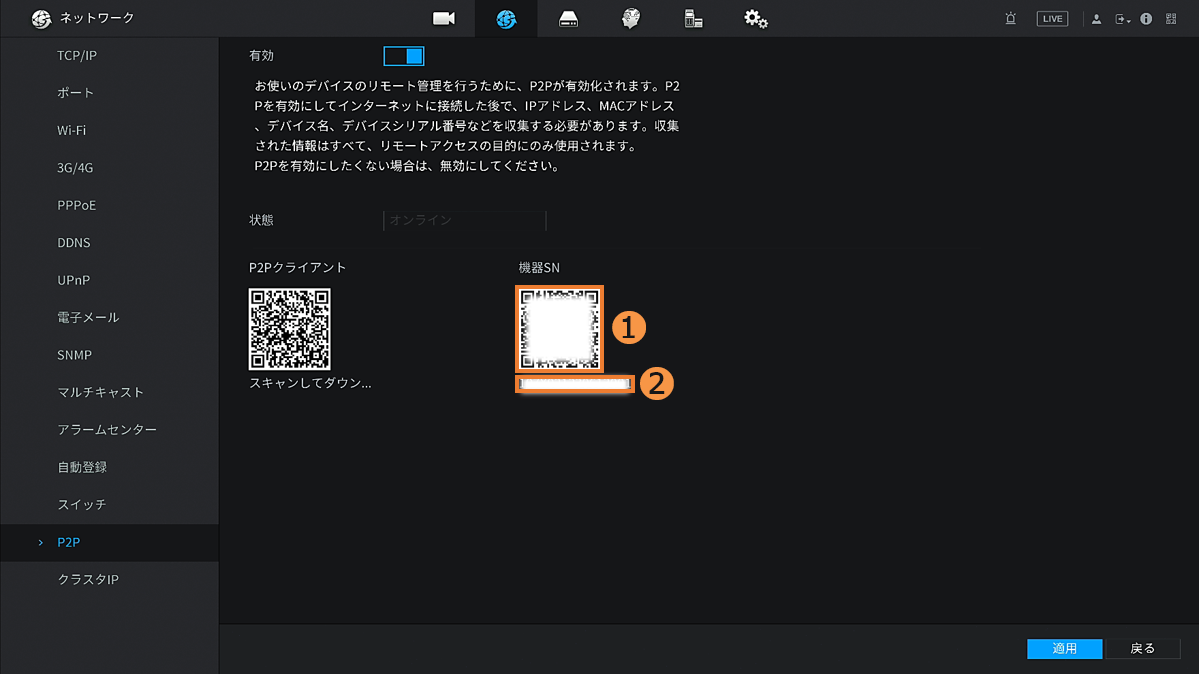
Task: Open the camera settings icon
Action: [x=443, y=19]
